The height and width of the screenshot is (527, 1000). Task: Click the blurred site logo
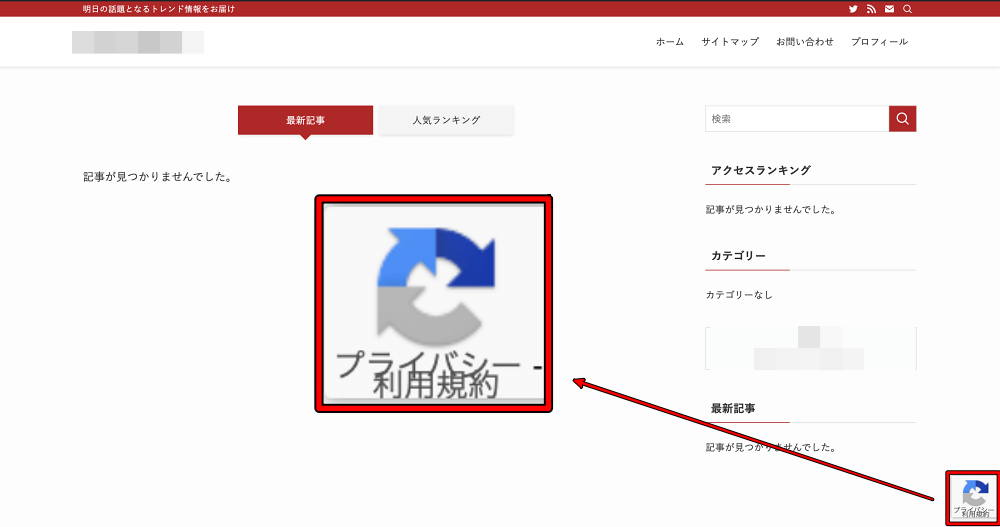coord(138,42)
